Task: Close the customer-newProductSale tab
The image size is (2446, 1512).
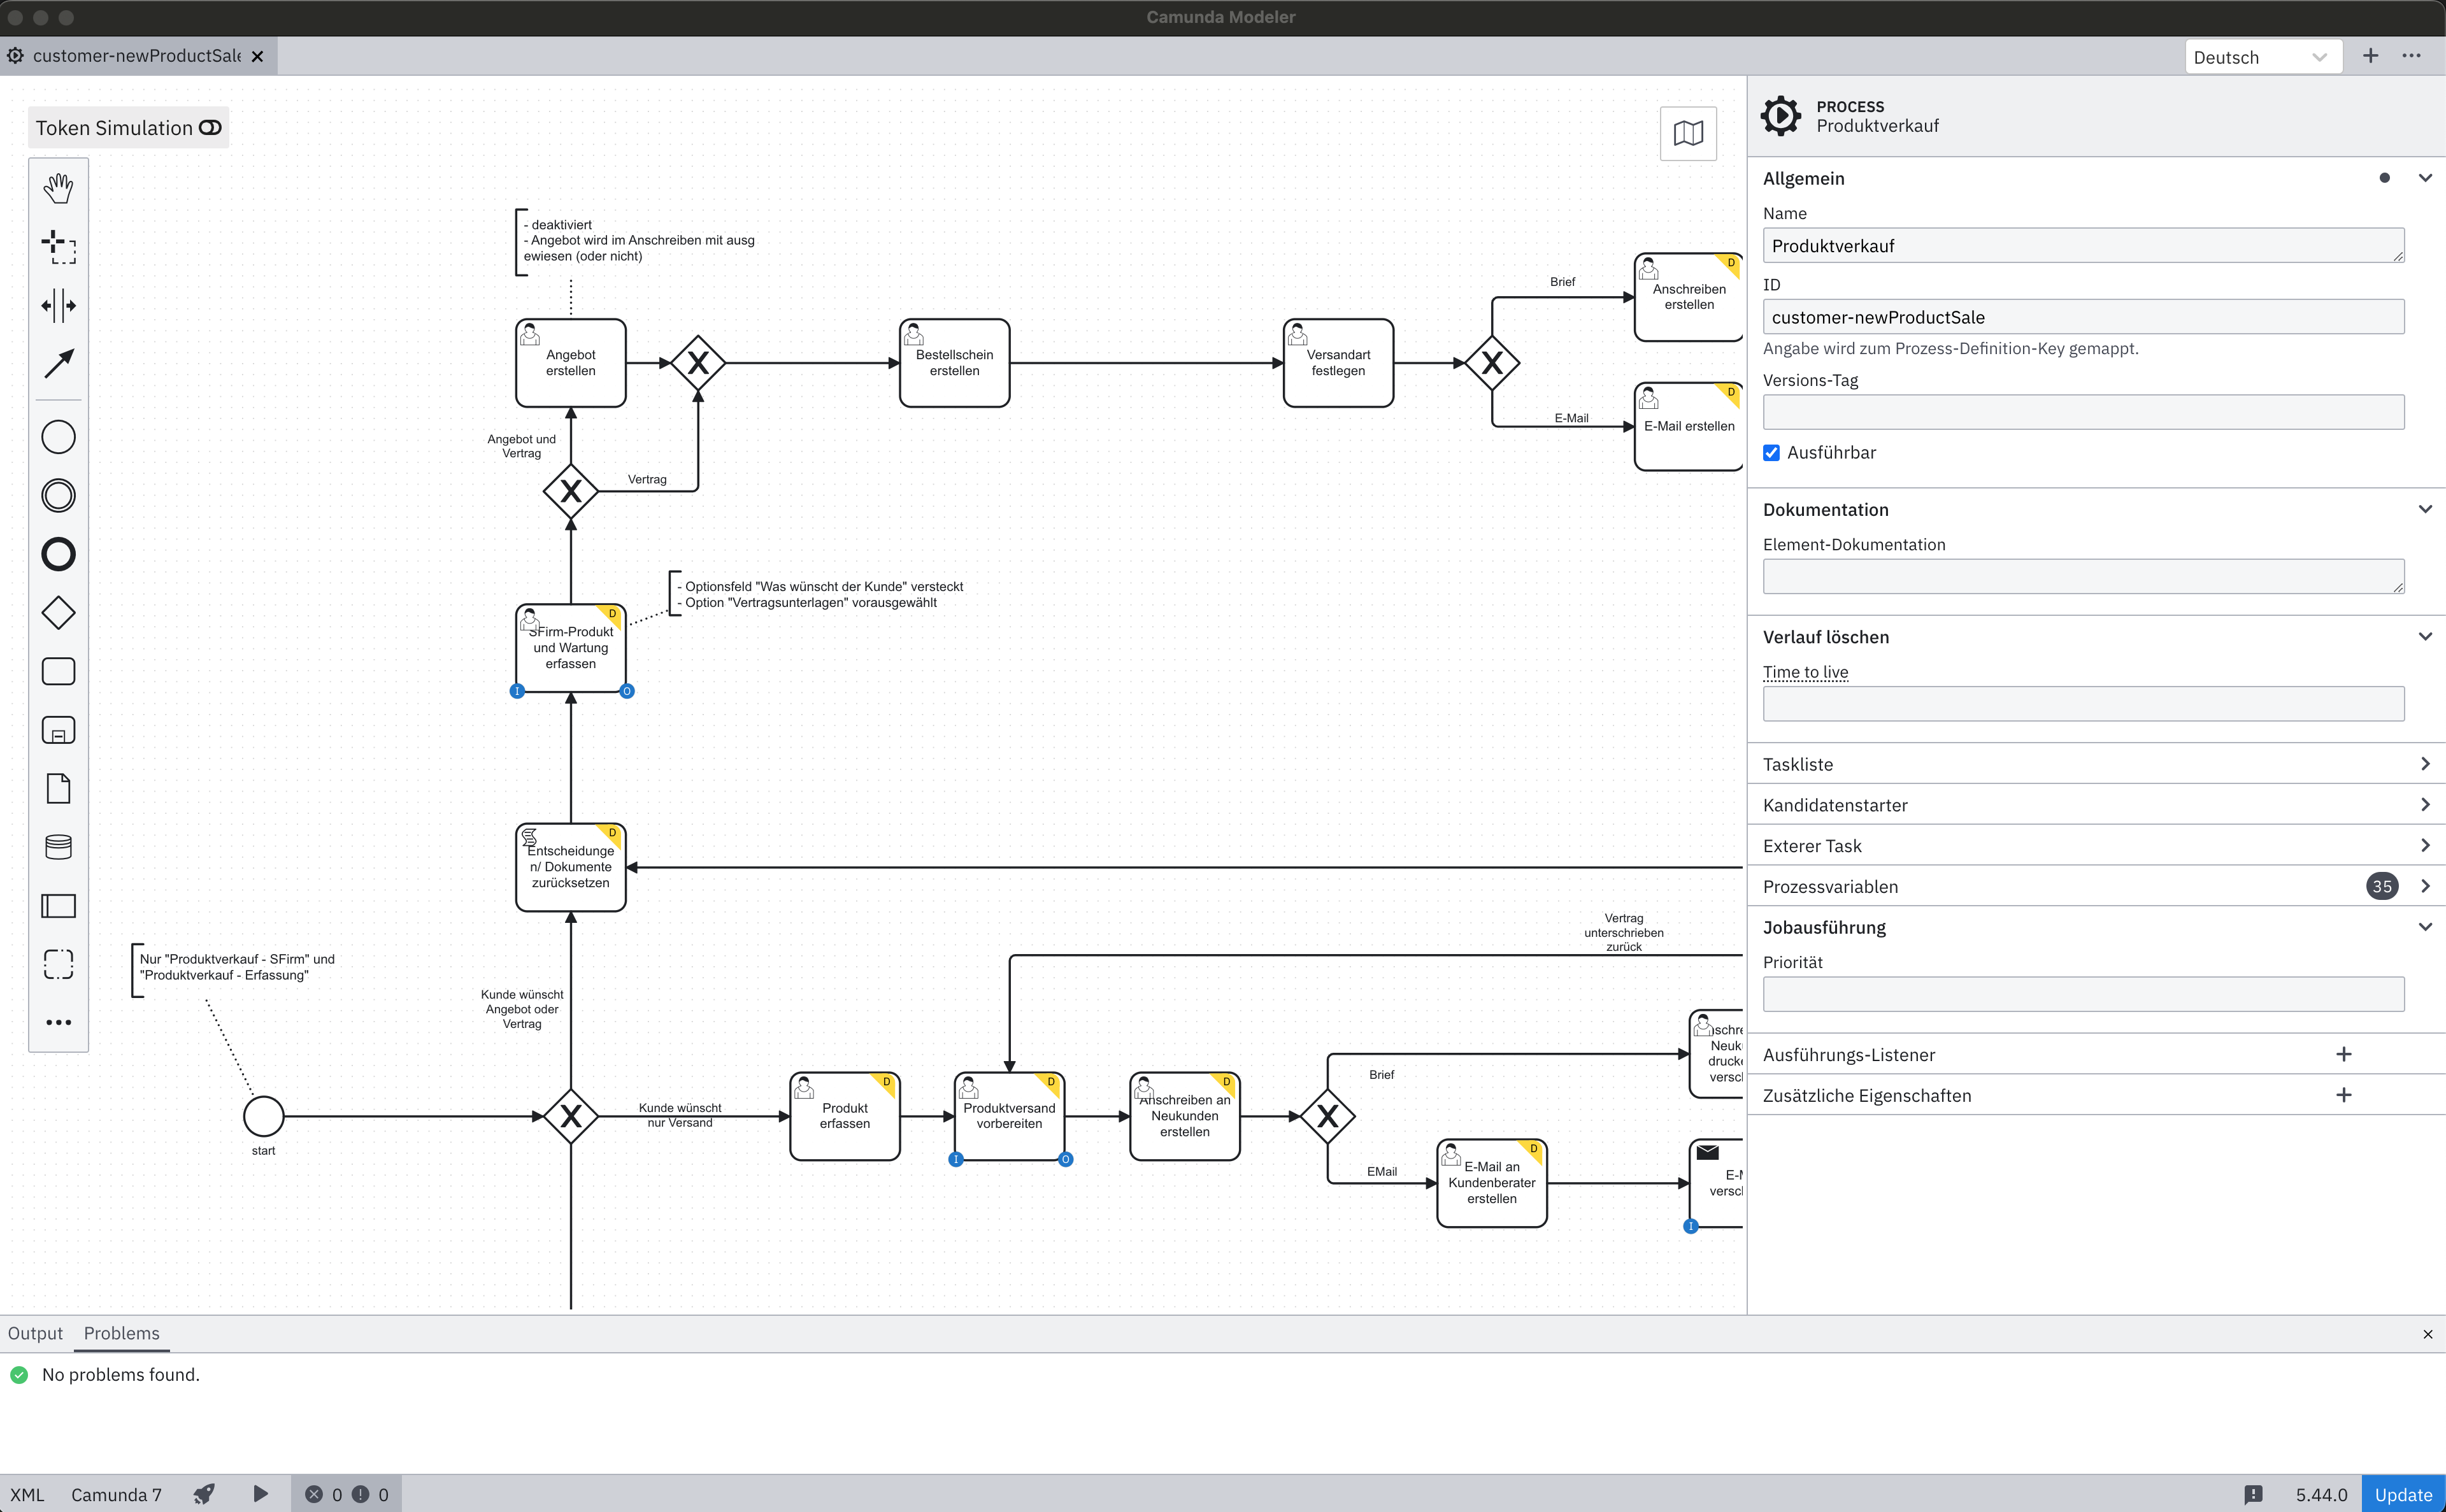Action: pos(257,56)
